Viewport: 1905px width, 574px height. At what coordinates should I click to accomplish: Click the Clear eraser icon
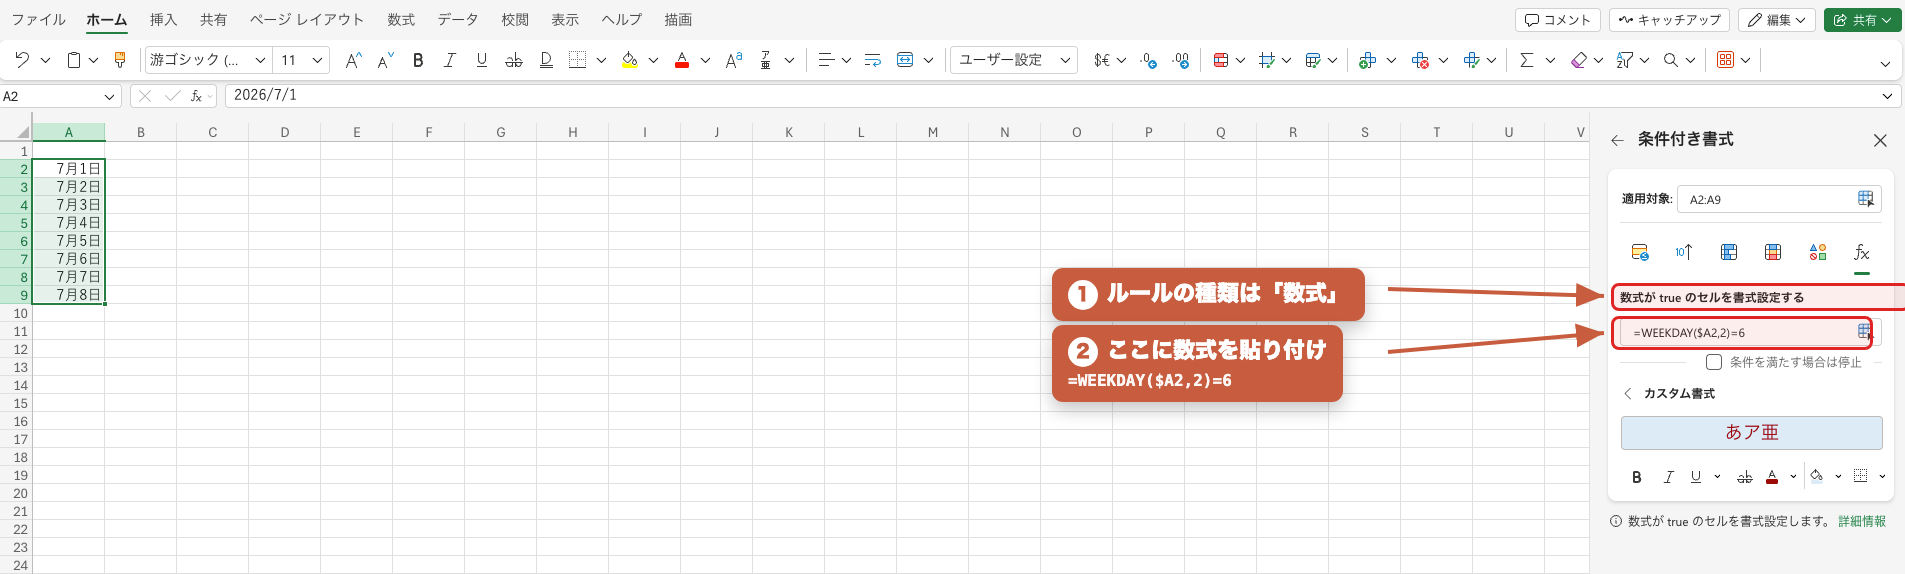(x=1579, y=60)
